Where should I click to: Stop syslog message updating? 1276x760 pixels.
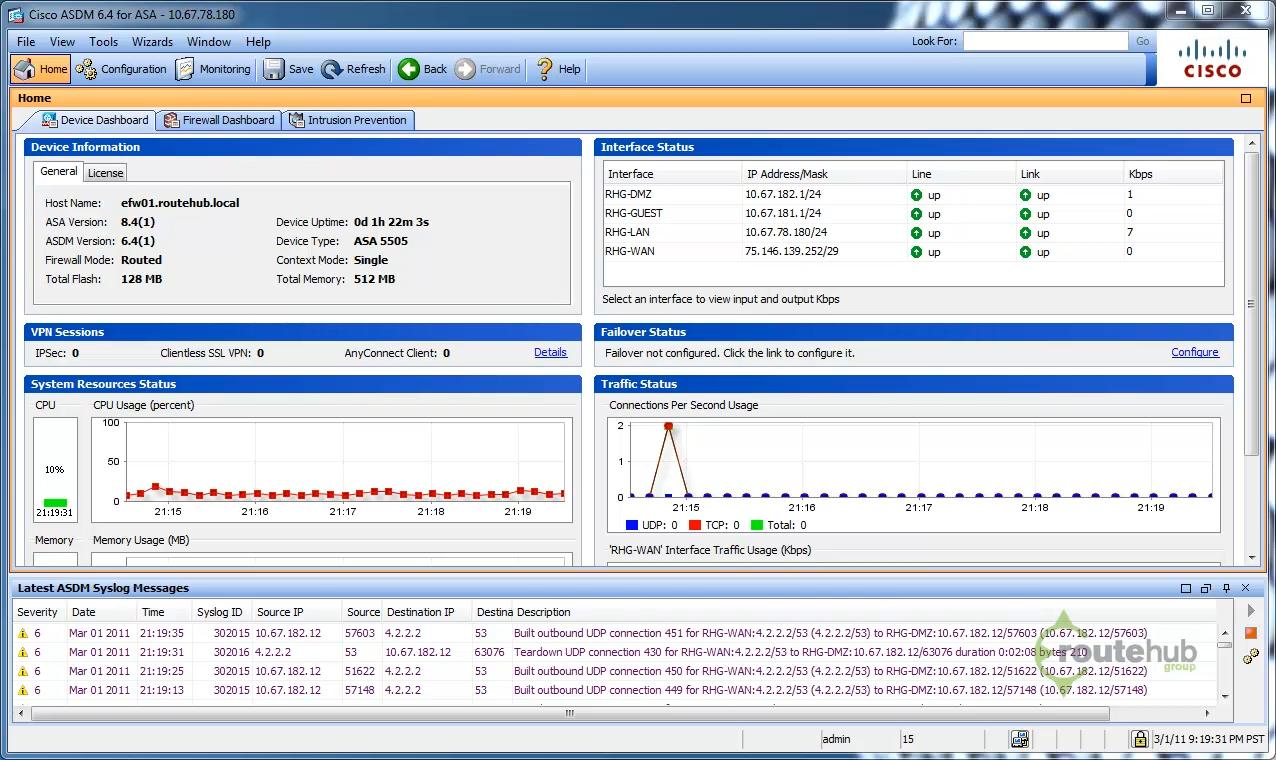(1250, 633)
